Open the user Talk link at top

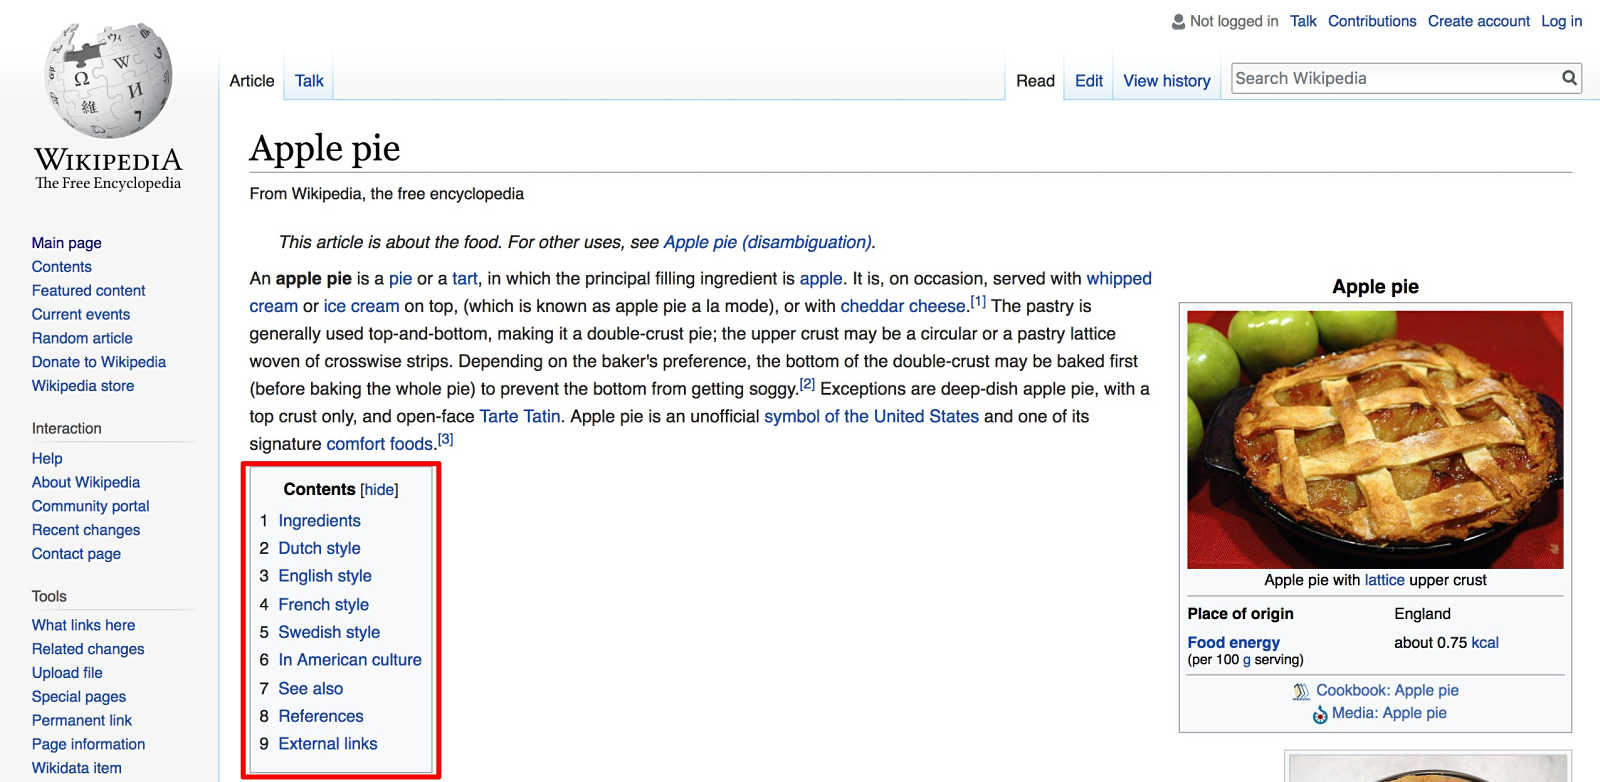click(1303, 21)
